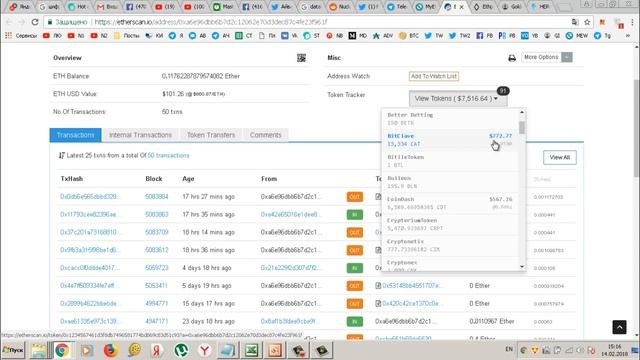Click the page vertical scrollbar
This screenshot has width=640, height=360.
click(x=636, y=127)
